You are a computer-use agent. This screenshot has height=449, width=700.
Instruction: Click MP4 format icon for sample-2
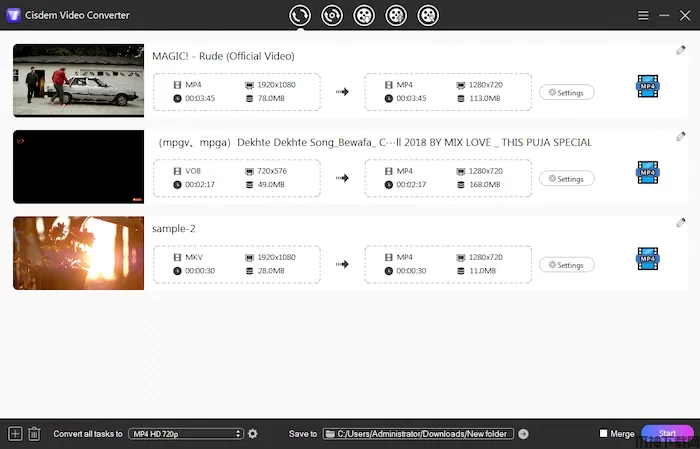pyautogui.click(x=647, y=261)
